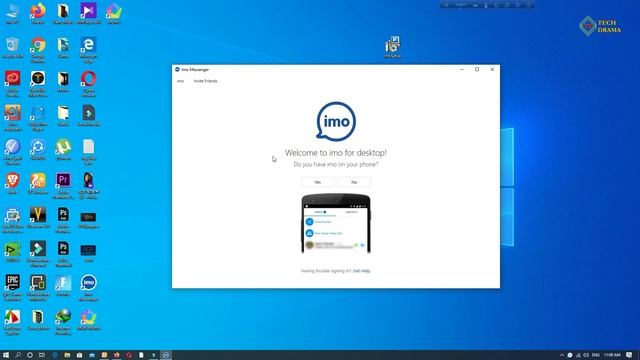Open the woman photo icon on the desktop
This screenshot has height=360, width=640.
coord(89,186)
